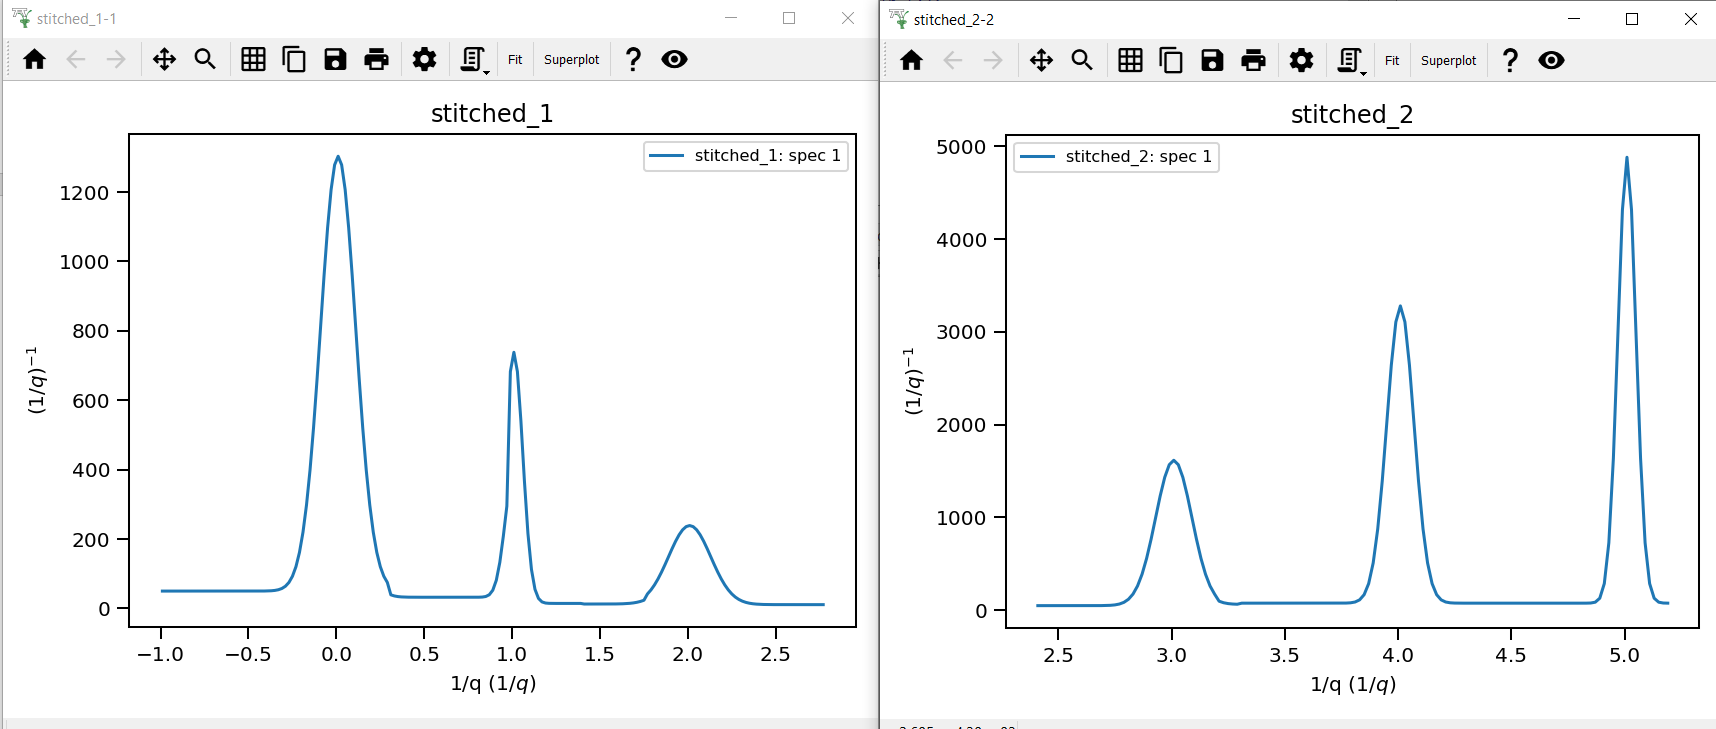Select Superplot in the stitched_2 toolbar

[x=1448, y=61]
